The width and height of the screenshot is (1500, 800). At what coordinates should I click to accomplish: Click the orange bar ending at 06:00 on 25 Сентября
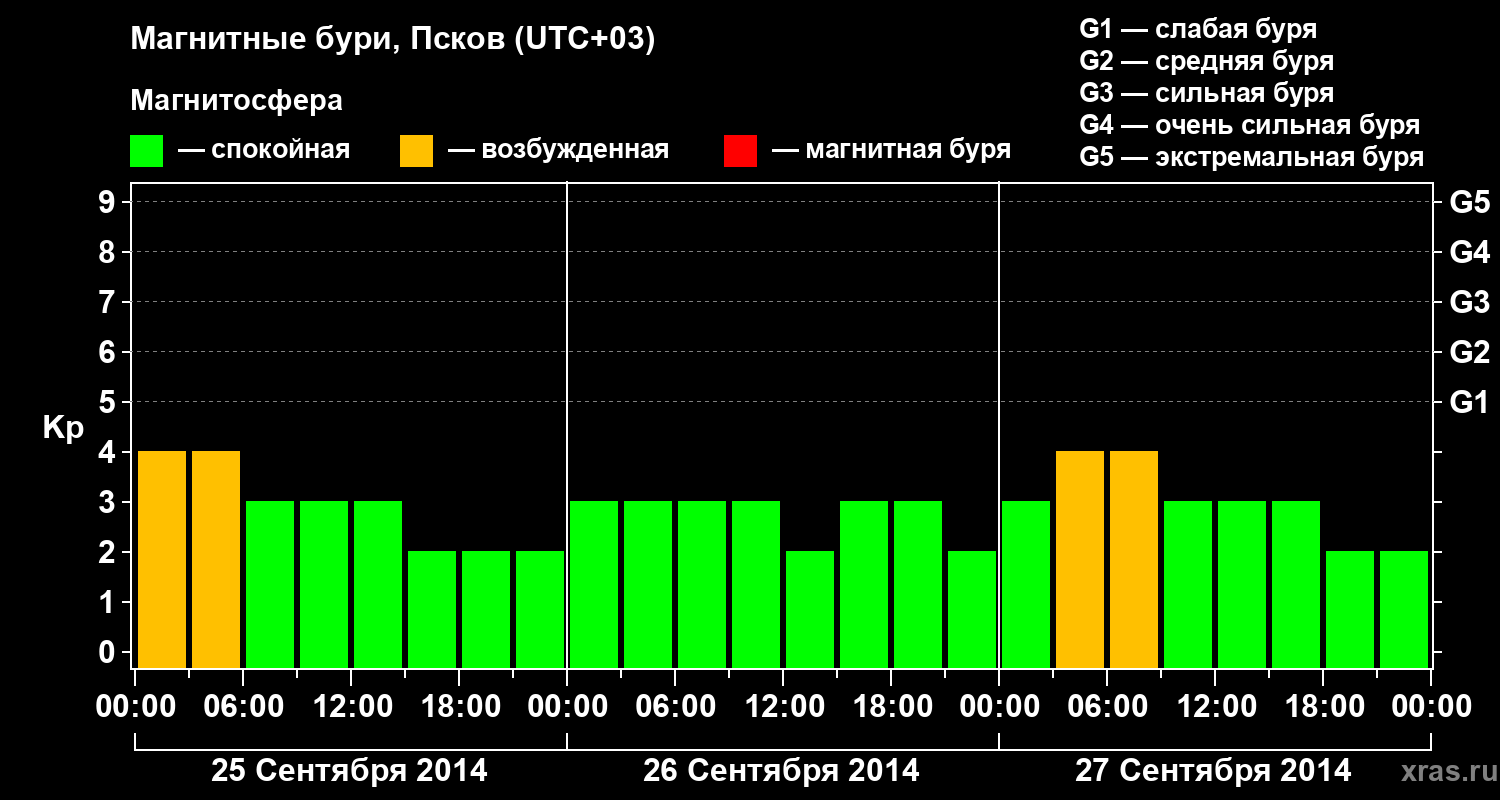(216, 559)
